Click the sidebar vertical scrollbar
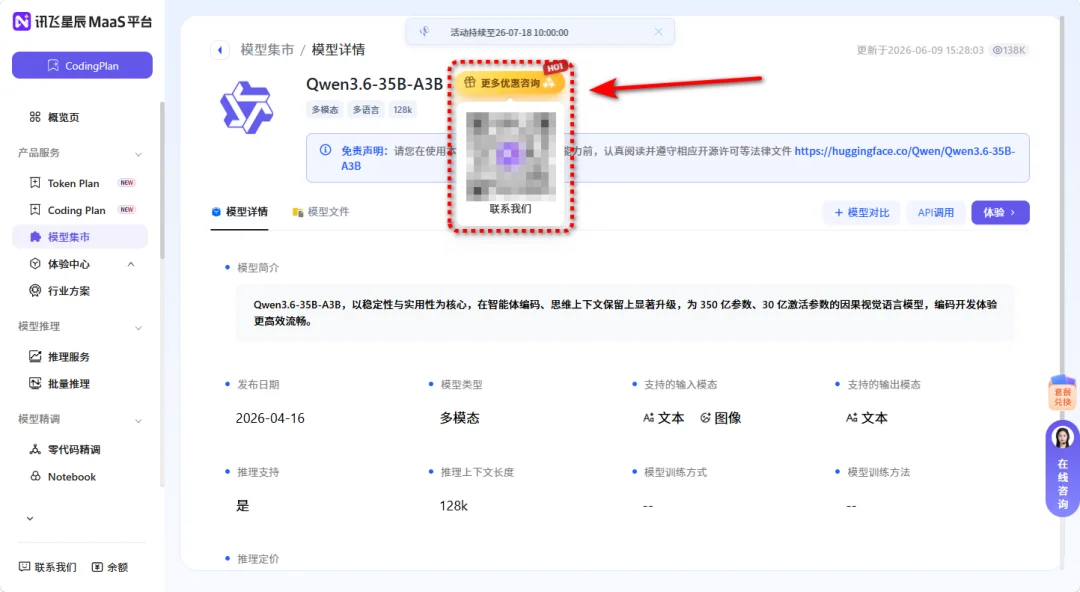Image resolution: width=1080 pixels, height=592 pixels. coord(162,181)
